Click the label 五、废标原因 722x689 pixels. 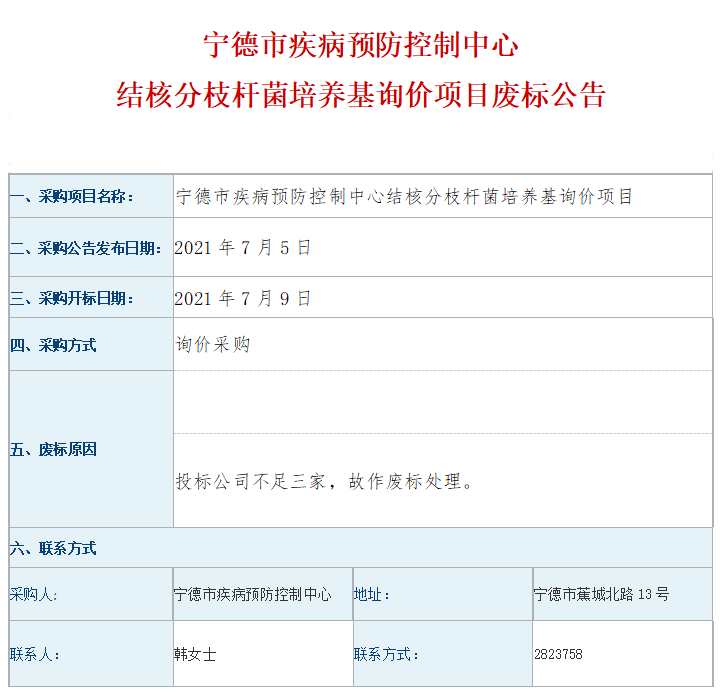53,449
